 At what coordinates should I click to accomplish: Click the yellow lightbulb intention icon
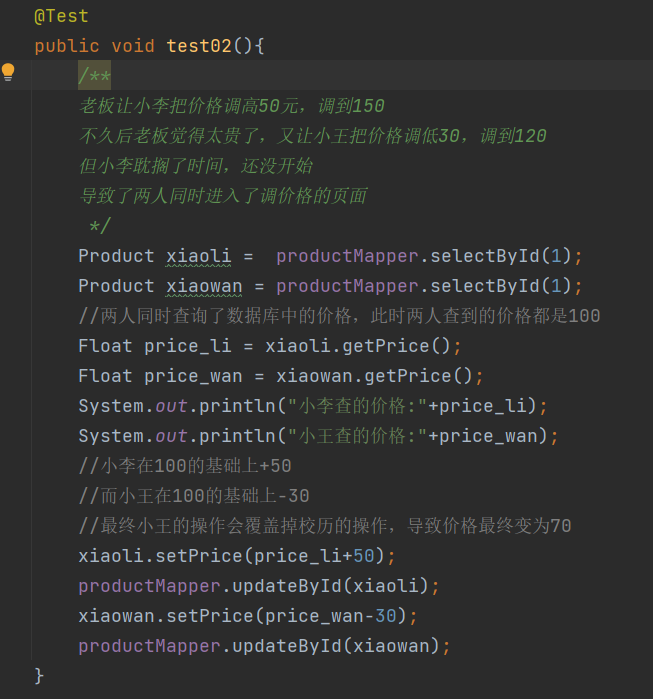coord(9,72)
